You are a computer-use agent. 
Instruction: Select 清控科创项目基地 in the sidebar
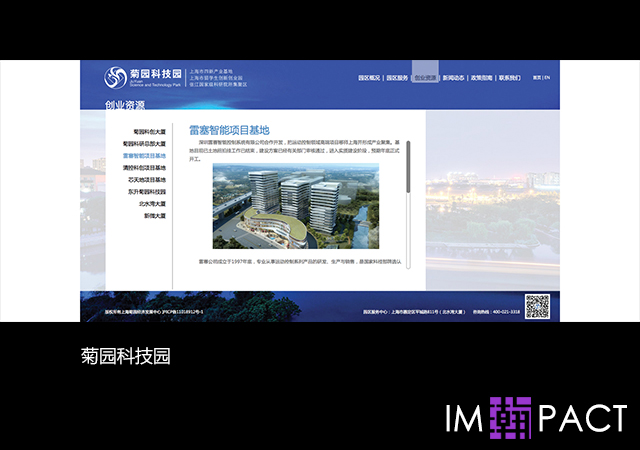click(x=144, y=168)
